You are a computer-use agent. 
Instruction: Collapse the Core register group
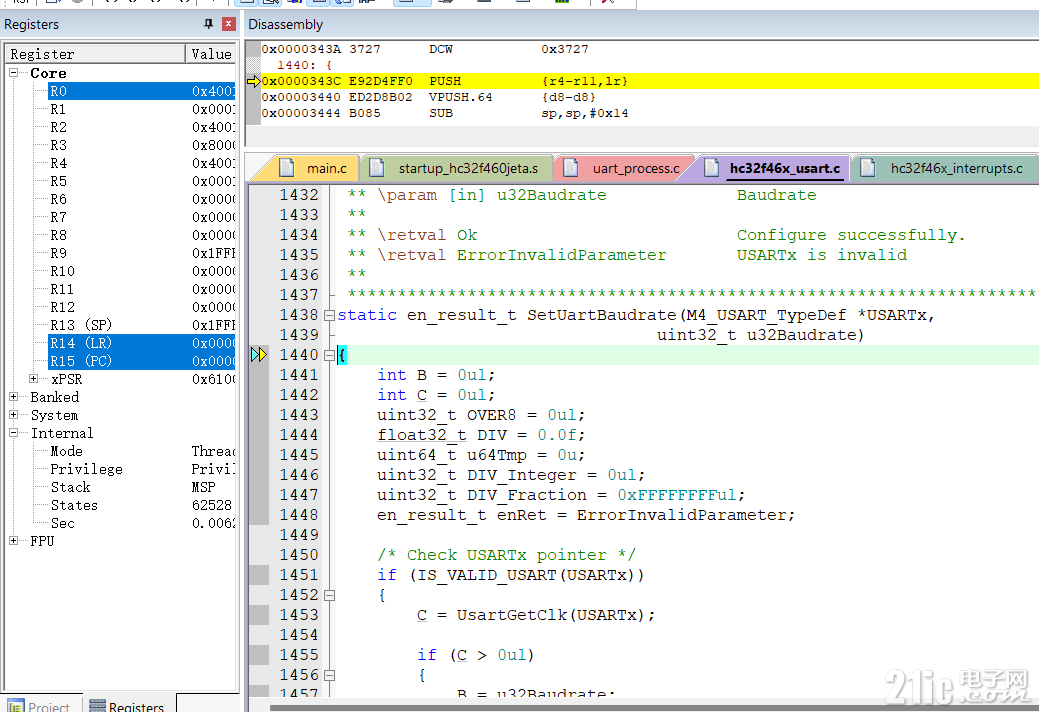pos(13,73)
